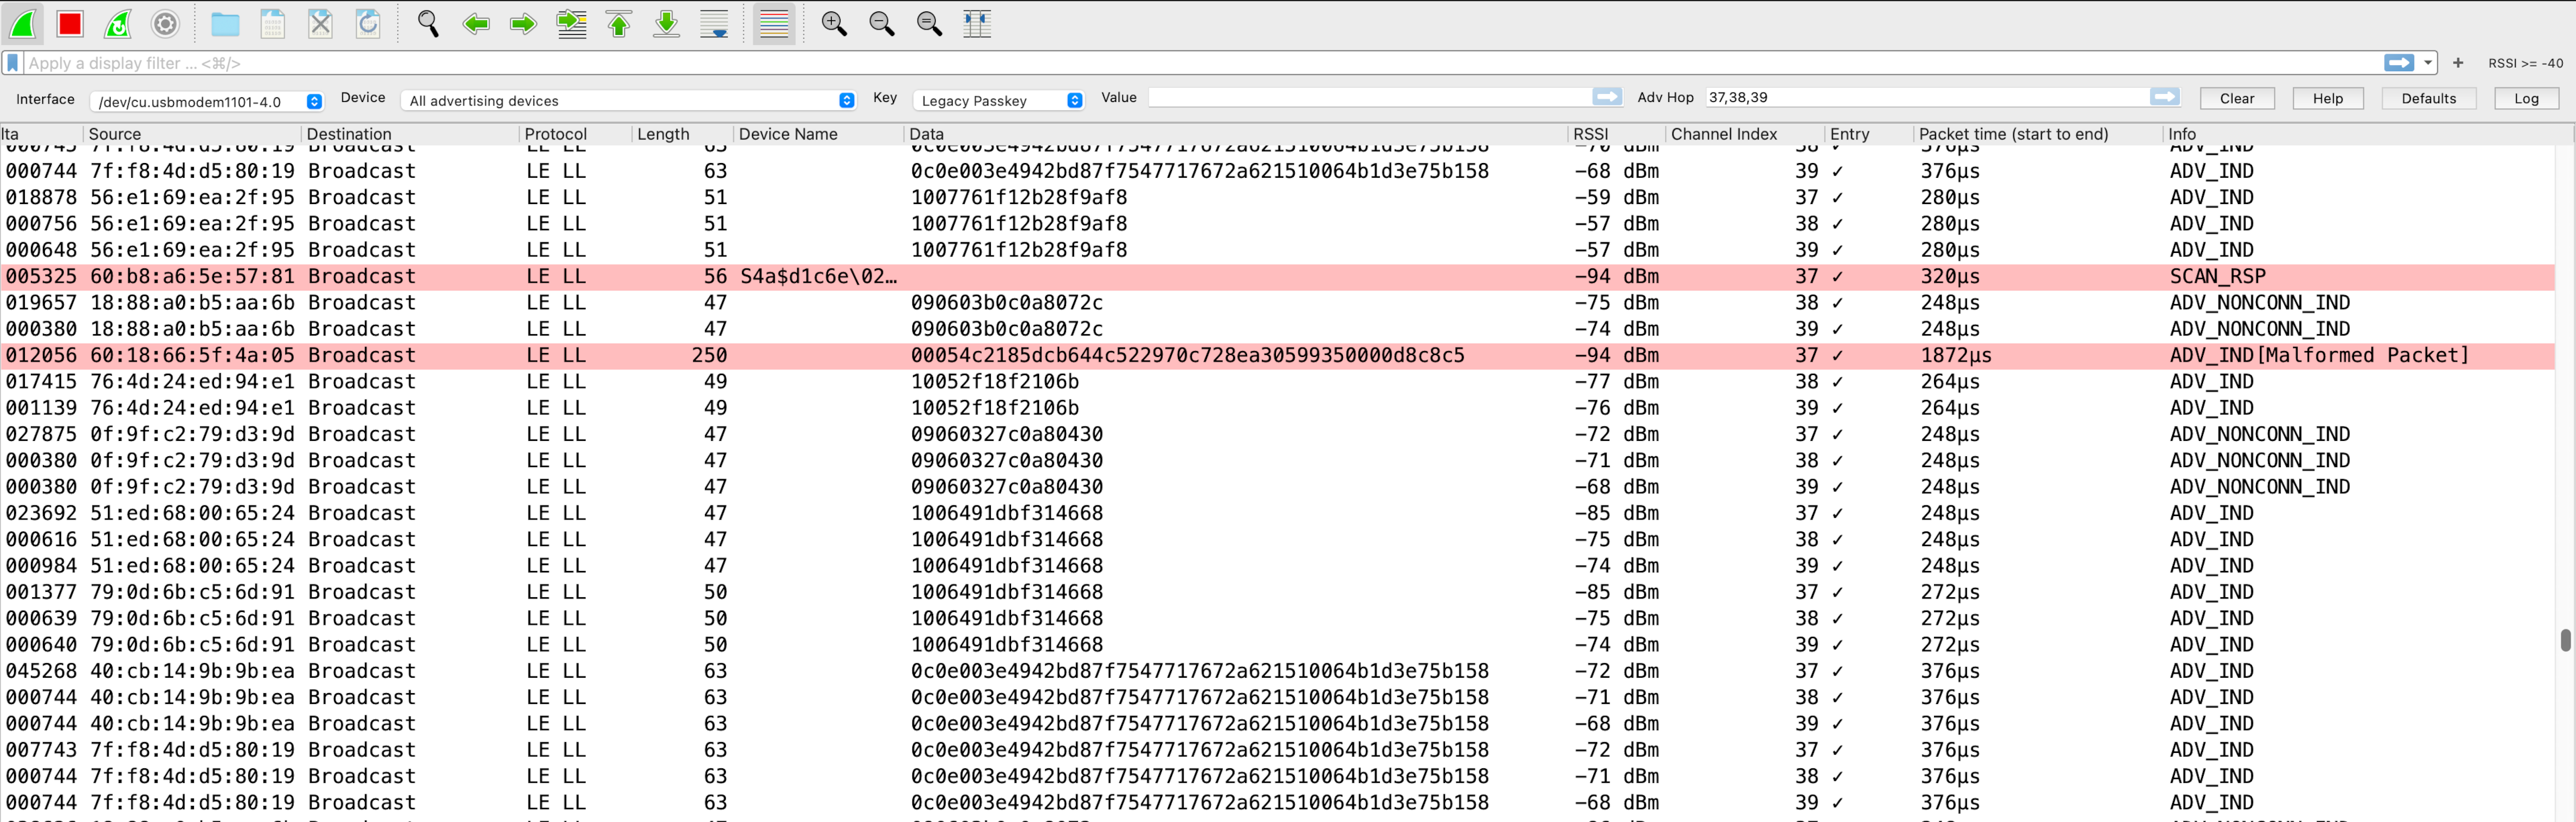This screenshot has width=2576, height=822.
Task: Zoom in on the packet list
Action: 834,24
